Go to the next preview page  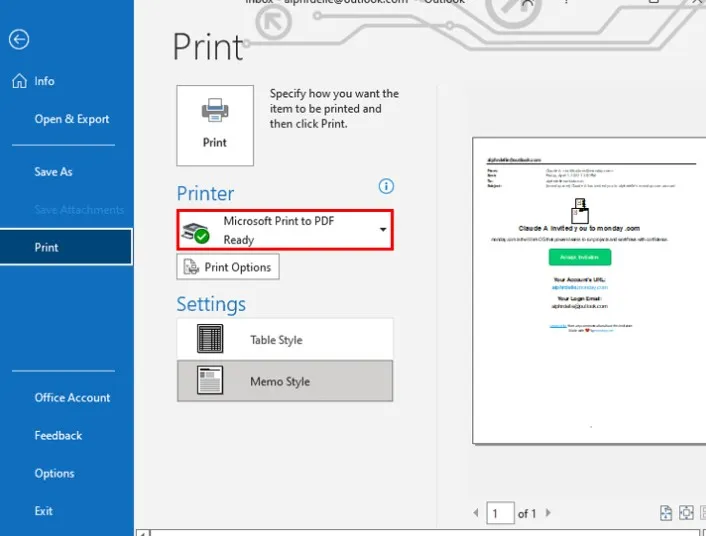547,514
